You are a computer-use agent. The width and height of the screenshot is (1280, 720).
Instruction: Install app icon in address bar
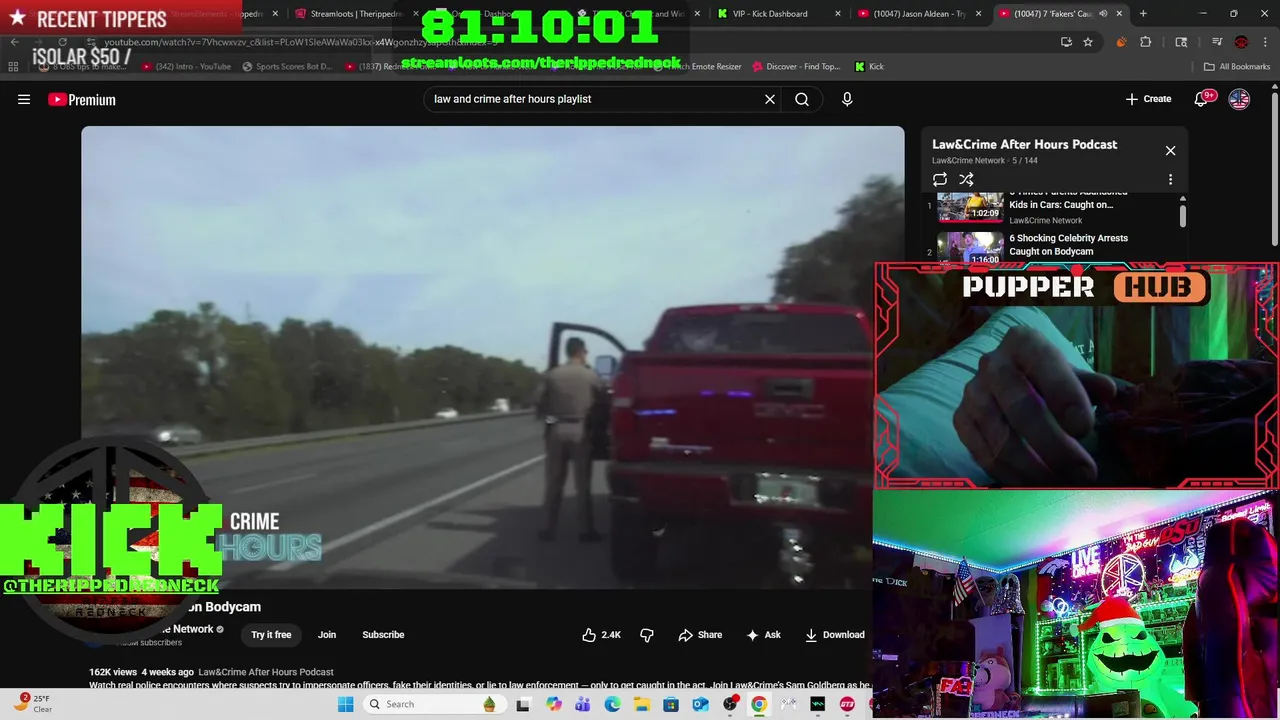1066,42
